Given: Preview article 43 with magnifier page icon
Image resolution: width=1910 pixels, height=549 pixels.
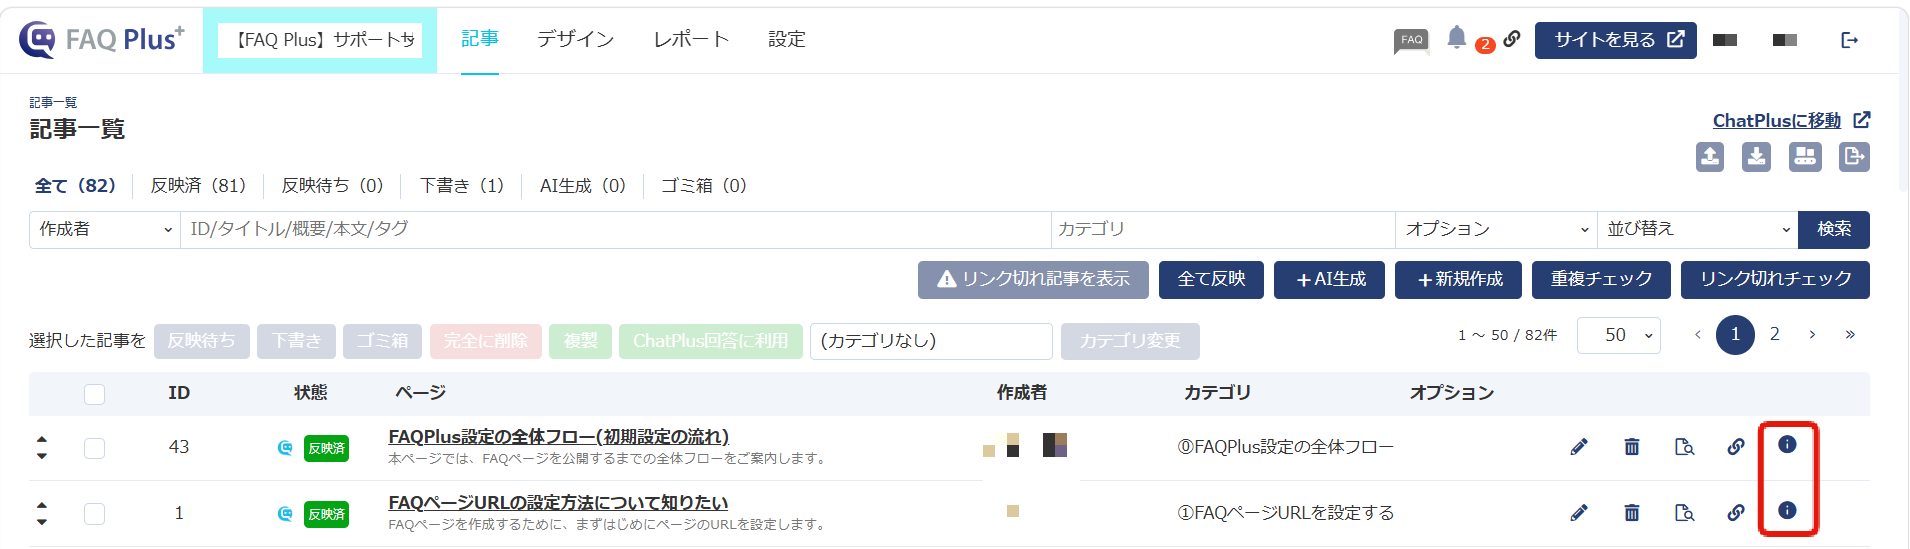Looking at the screenshot, I should [x=1684, y=447].
